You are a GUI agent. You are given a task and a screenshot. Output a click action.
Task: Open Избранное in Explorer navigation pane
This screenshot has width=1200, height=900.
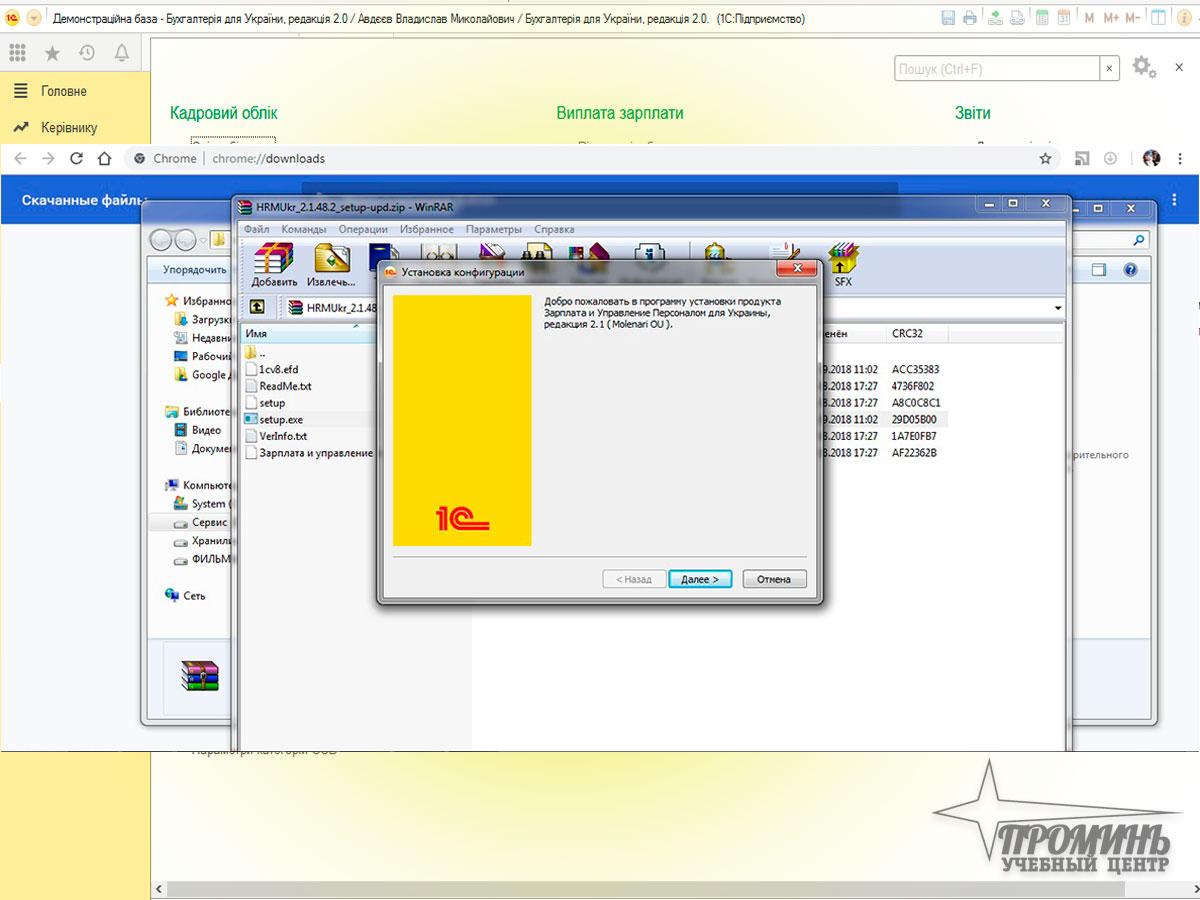[x=199, y=301]
